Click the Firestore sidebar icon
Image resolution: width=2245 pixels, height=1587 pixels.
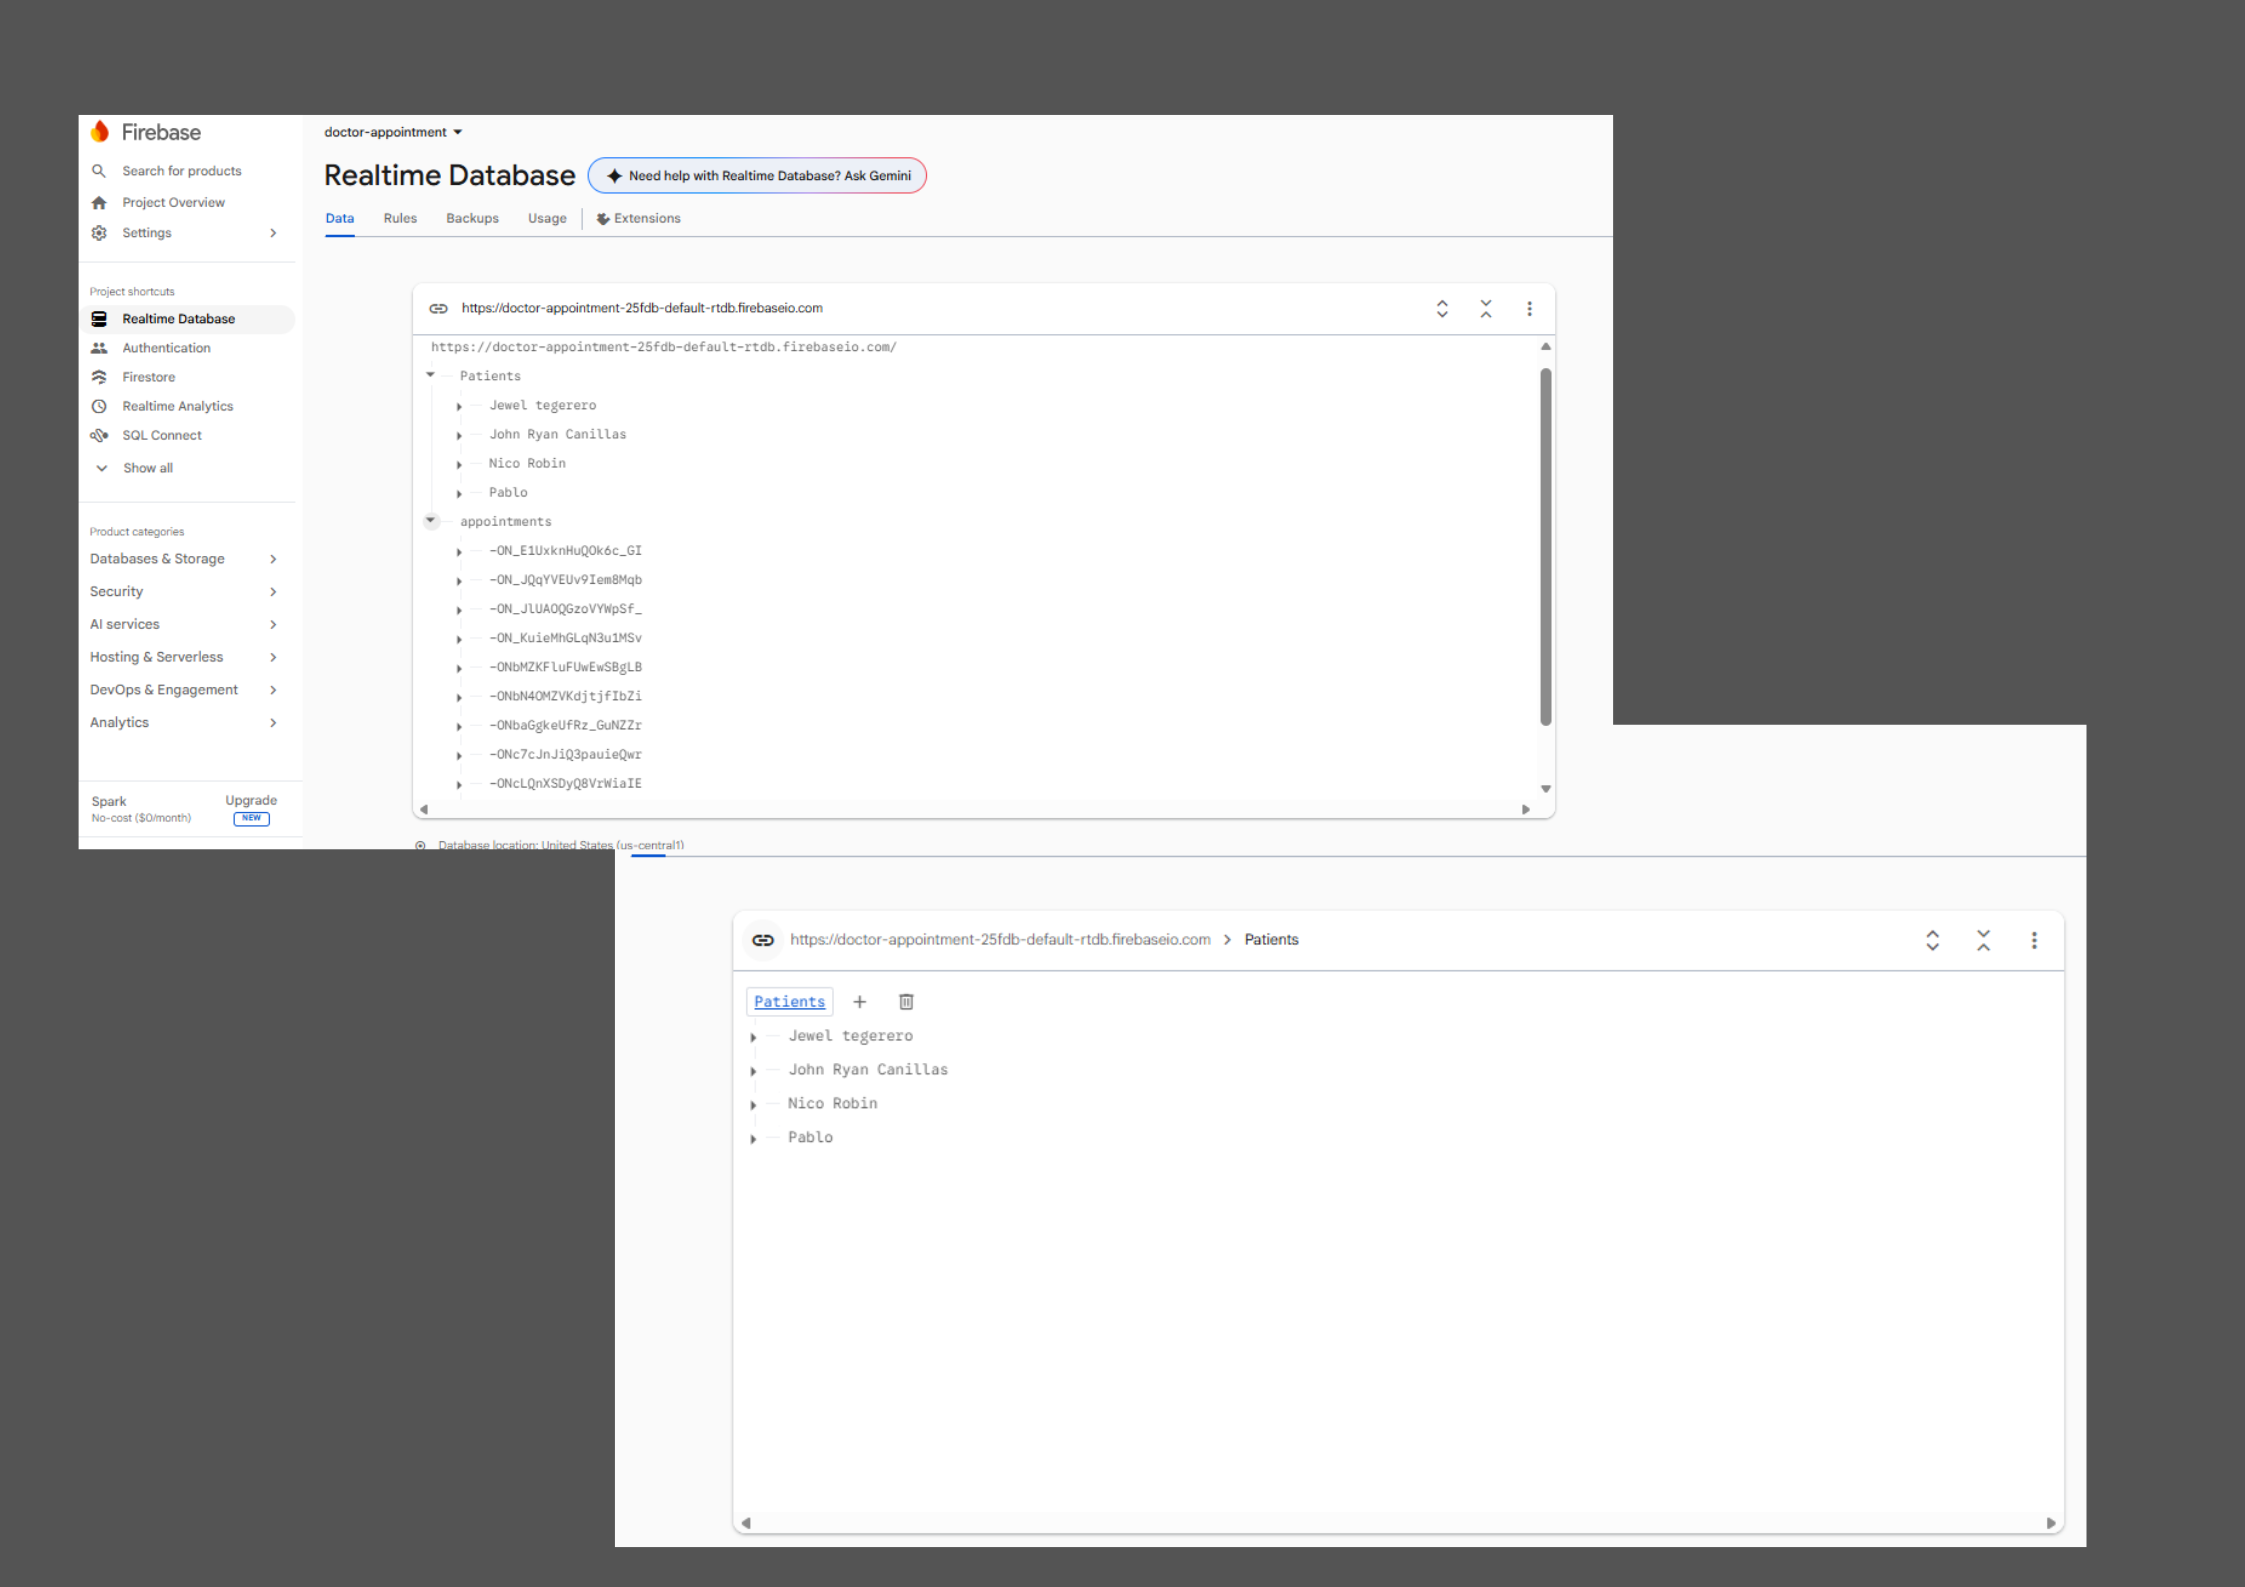coord(99,377)
